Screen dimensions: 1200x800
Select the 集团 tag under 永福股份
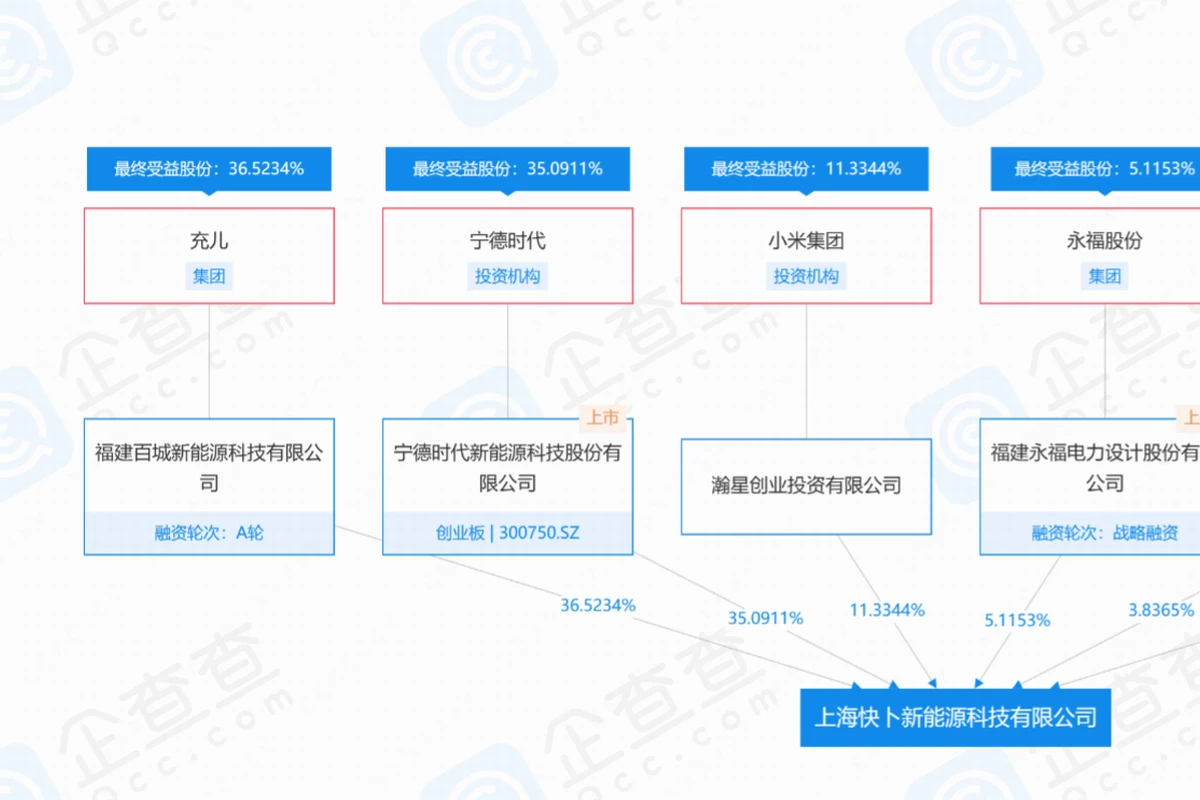pyautogui.click(x=1105, y=276)
